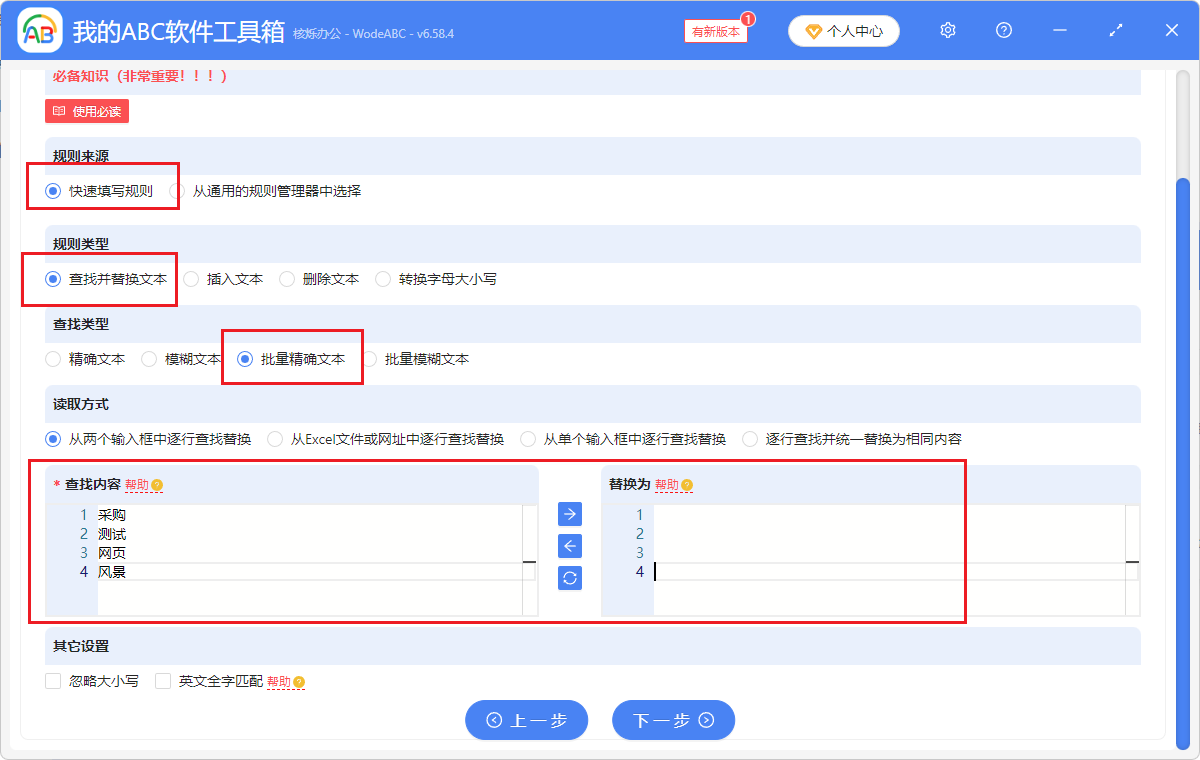Open the 个人中心 panel
The image size is (1200, 760).
click(x=843, y=30)
